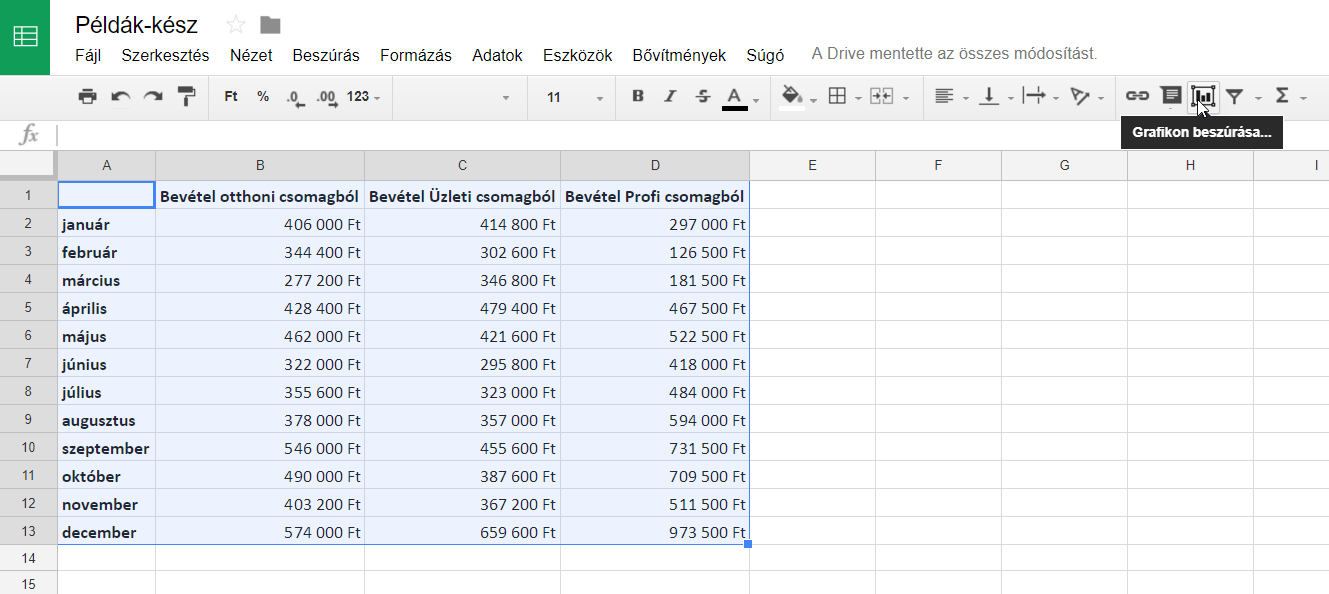
Task: Click the Ft currency format button
Action: (x=231, y=97)
